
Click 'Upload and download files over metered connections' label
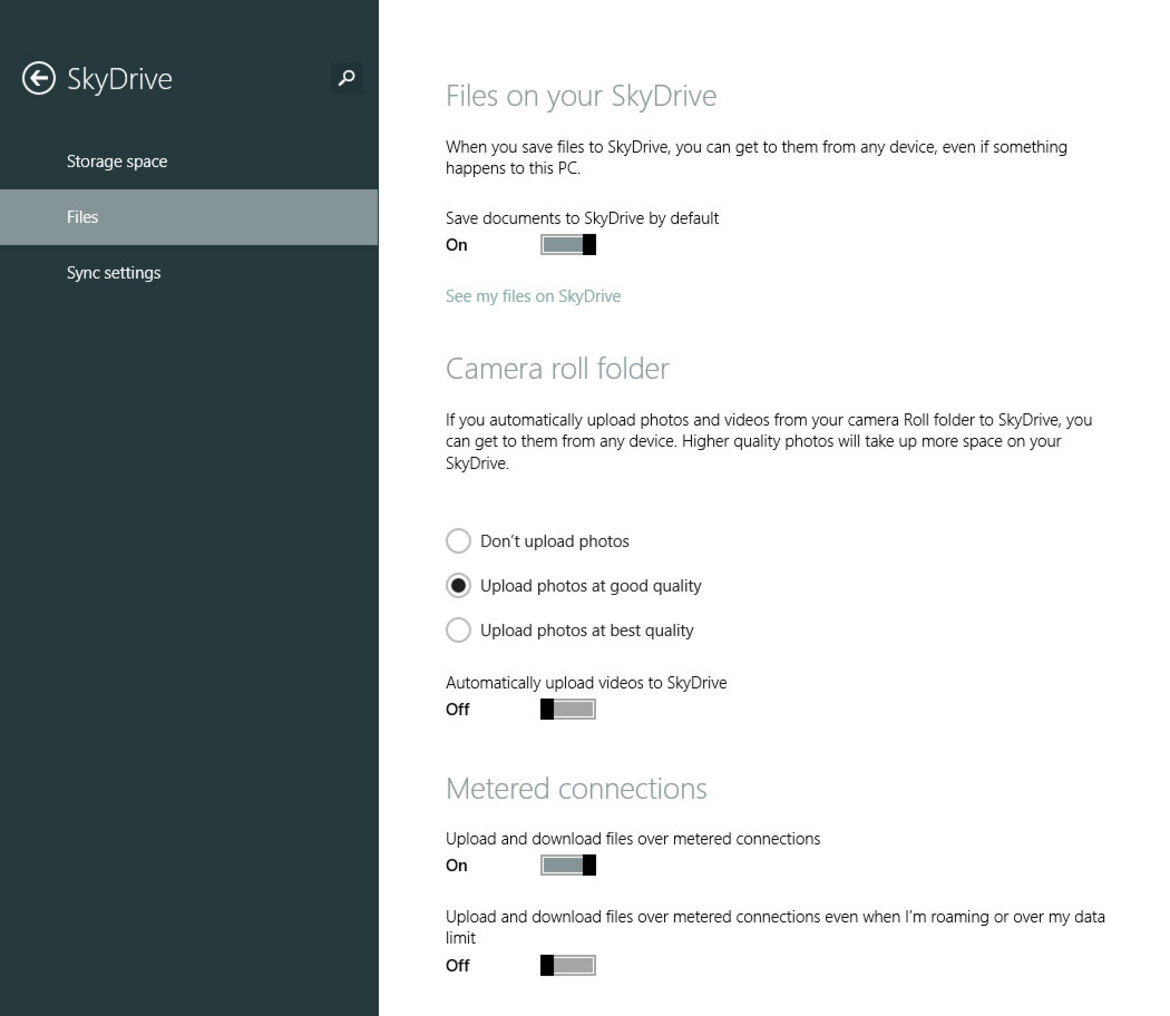point(633,838)
